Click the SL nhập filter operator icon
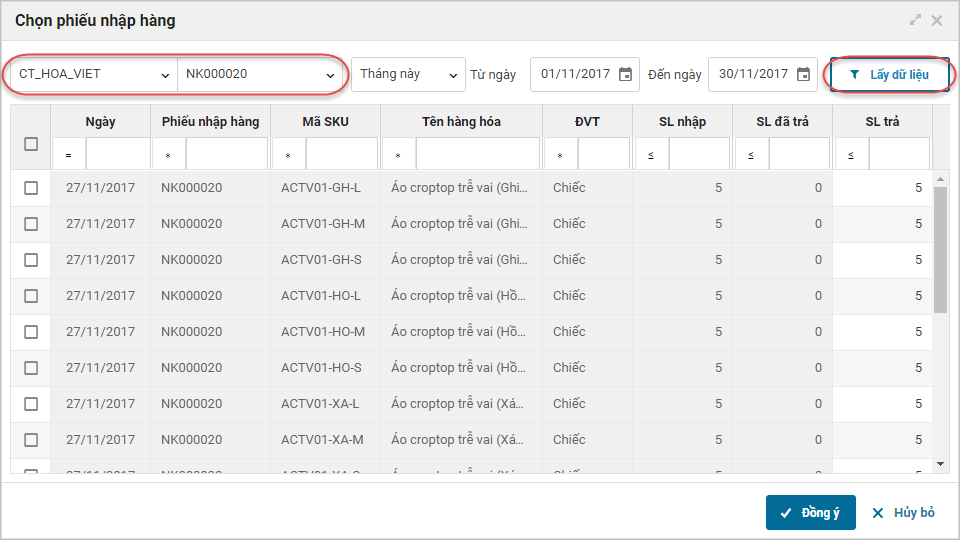Image resolution: width=960 pixels, height=540 pixels. [651, 156]
